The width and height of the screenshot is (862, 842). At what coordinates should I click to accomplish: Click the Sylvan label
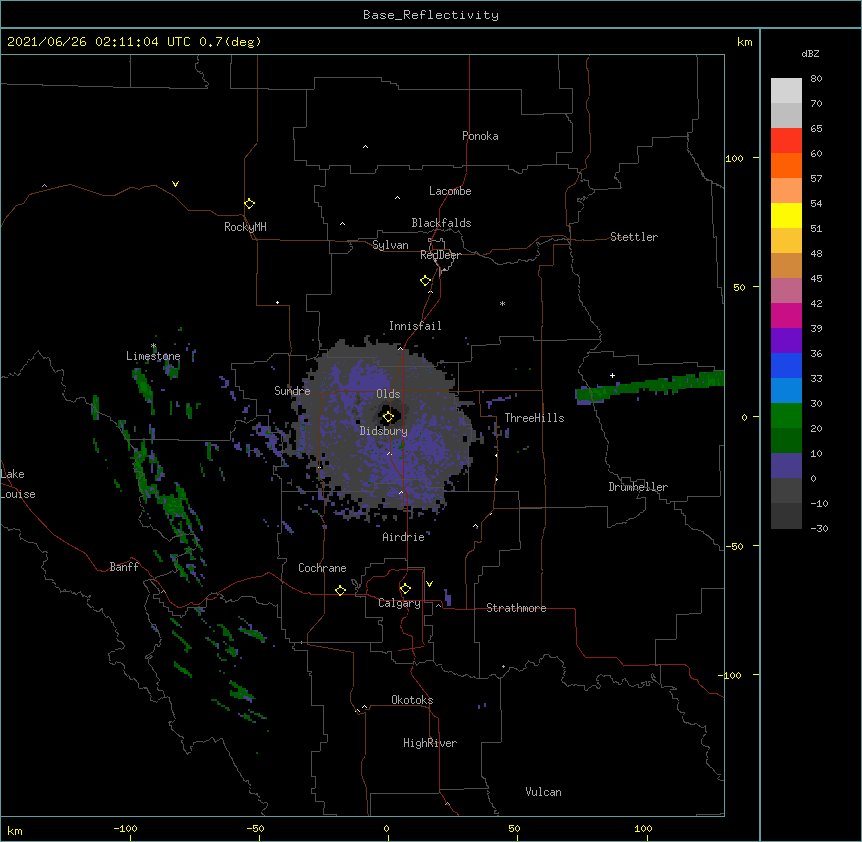pyautogui.click(x=390, y=245)
